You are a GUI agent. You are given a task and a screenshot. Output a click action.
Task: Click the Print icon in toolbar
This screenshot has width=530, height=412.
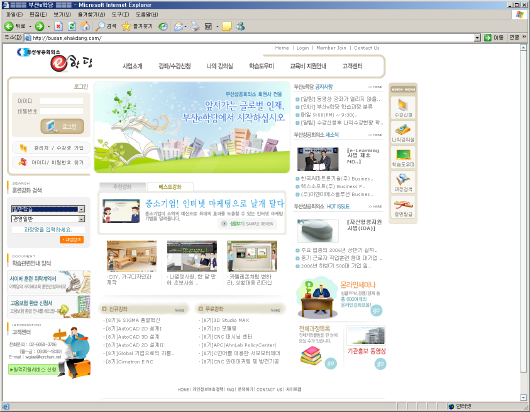[195, 26]
